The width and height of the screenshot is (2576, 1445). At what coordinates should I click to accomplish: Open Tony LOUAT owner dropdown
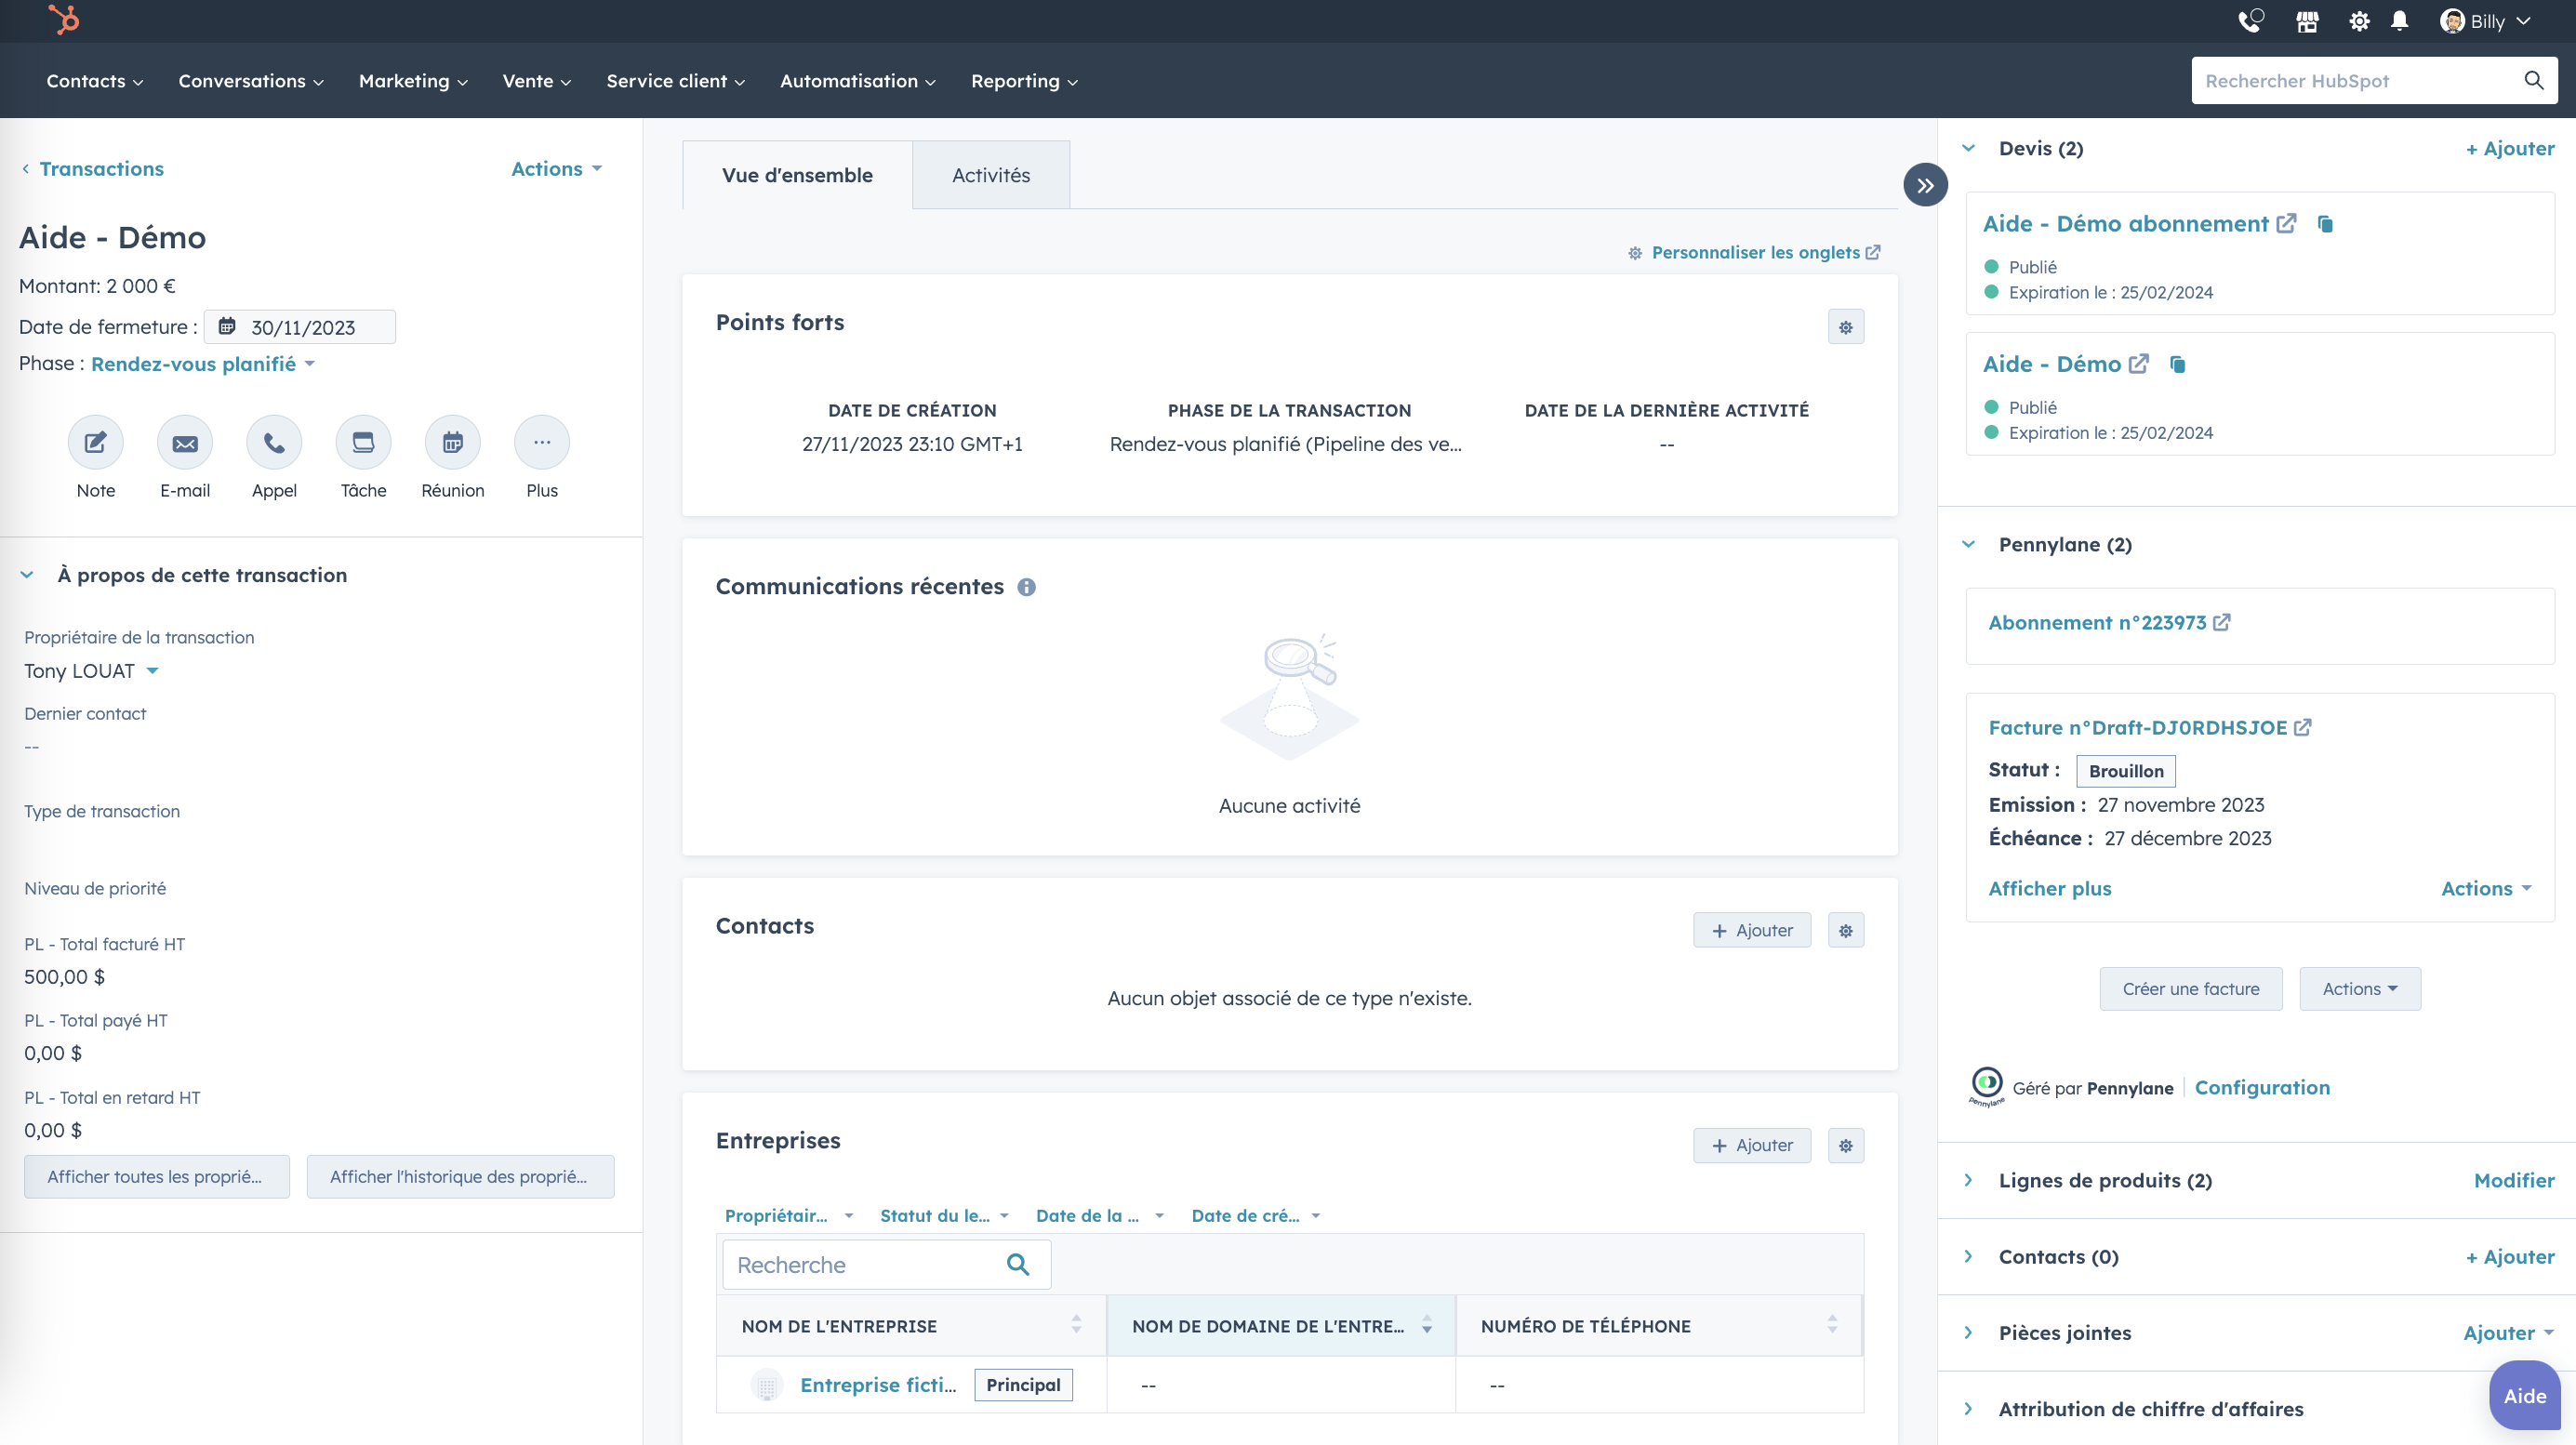pos(91,671)
